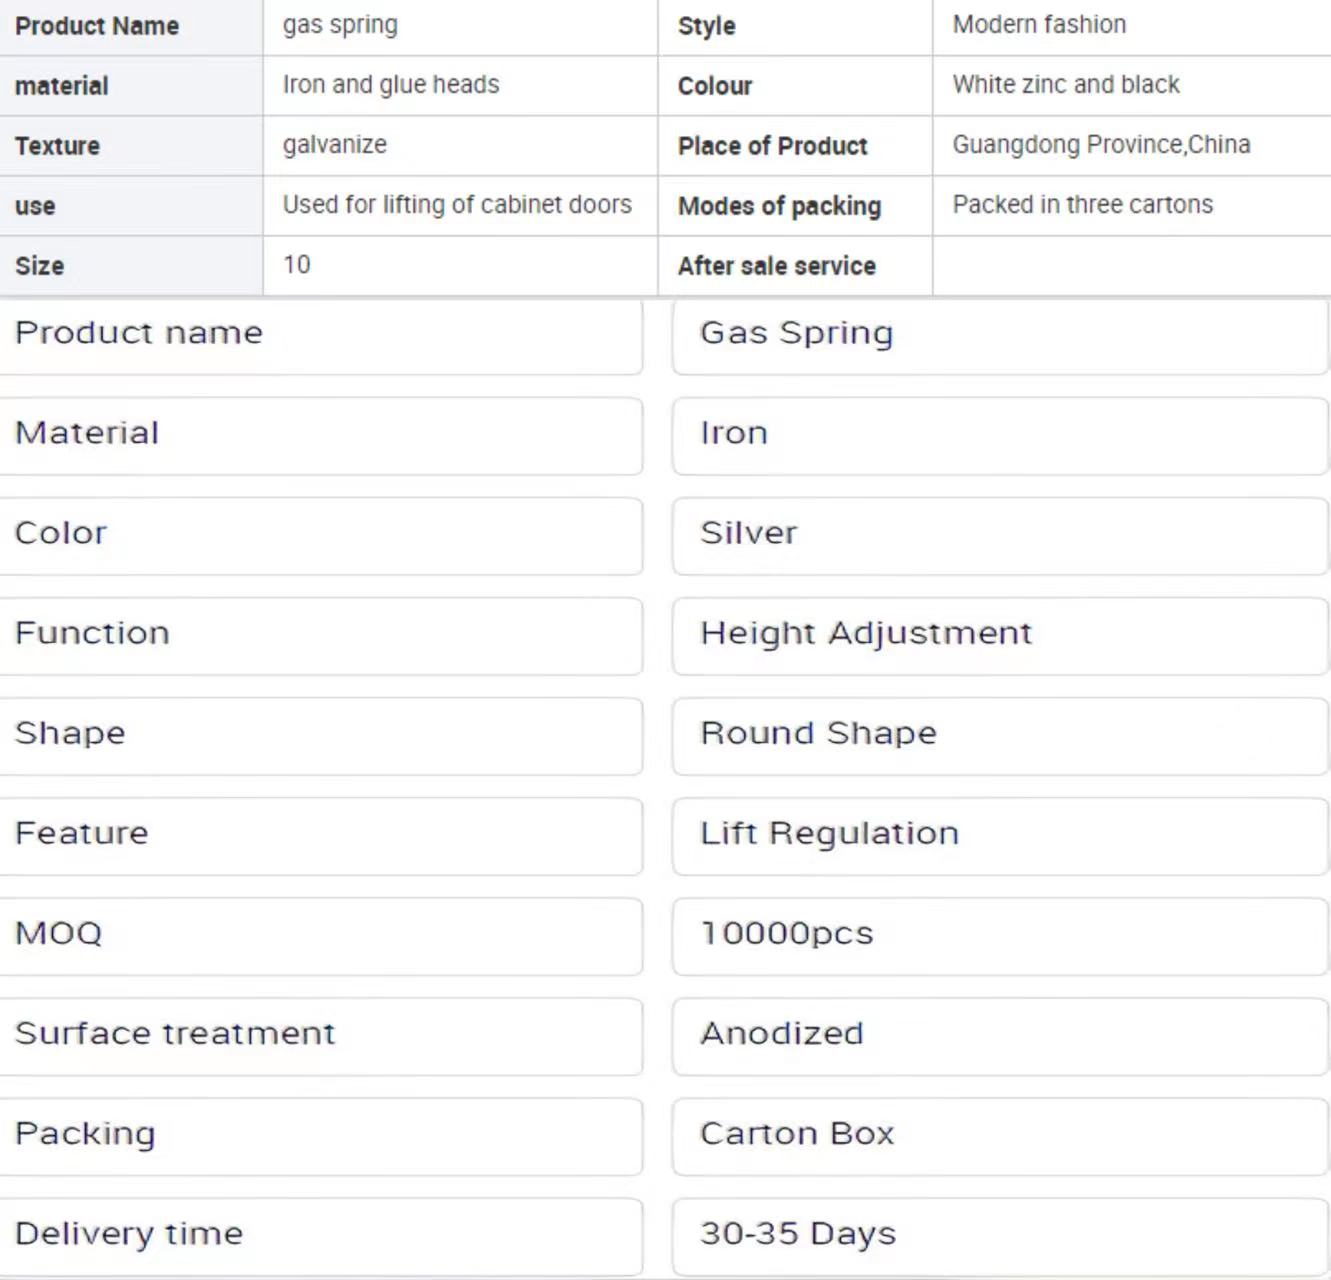This screenshot has width=1331, height=1280.
Task: Select the 'Silver' color field
Action: point(1000,536)
